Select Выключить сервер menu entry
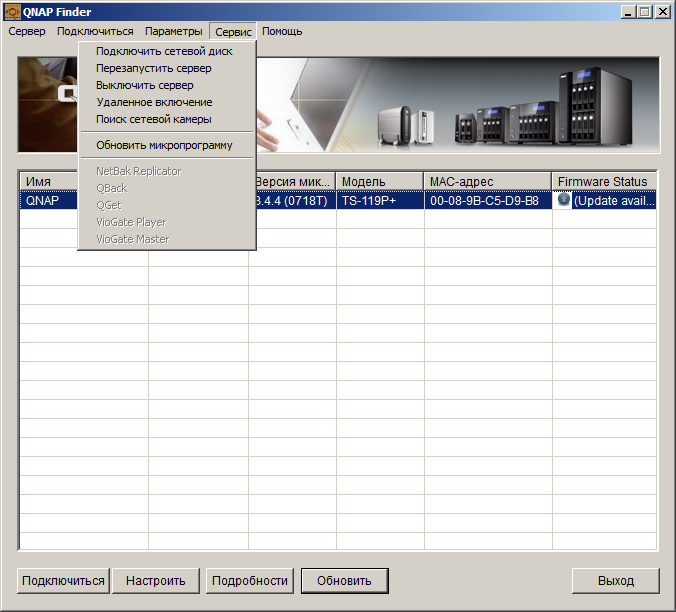 coord(168,85)
